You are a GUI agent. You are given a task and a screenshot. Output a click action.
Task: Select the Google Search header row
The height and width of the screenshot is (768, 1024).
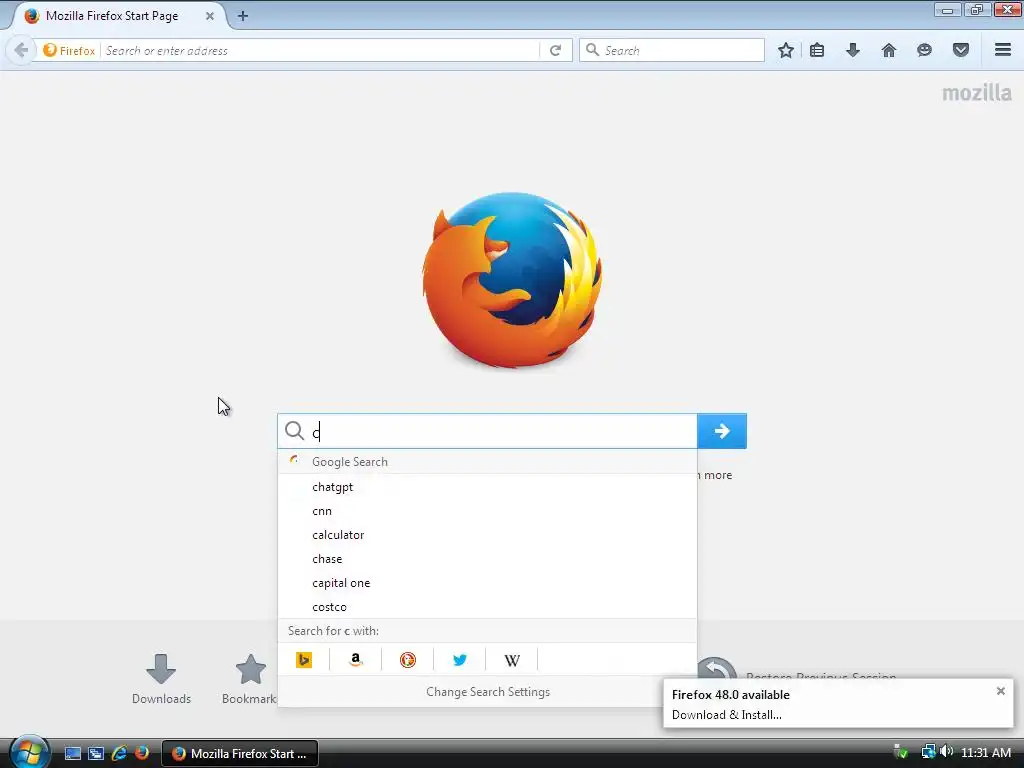(487, 462)
